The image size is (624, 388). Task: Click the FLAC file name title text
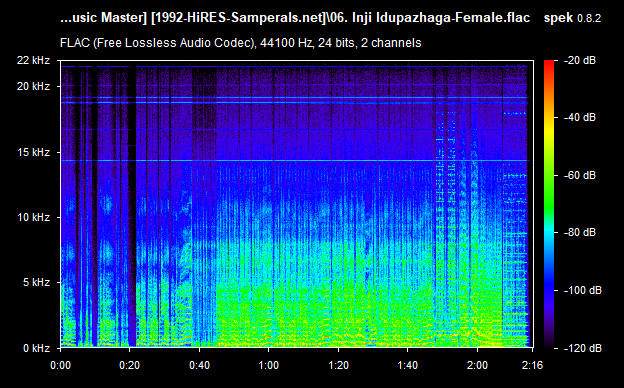click(x=295, y=18)
